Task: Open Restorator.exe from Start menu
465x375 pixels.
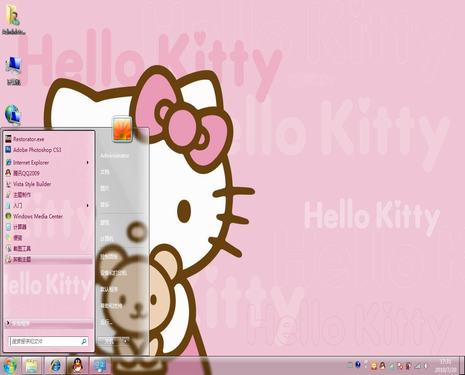Action: tap(48, 139)
